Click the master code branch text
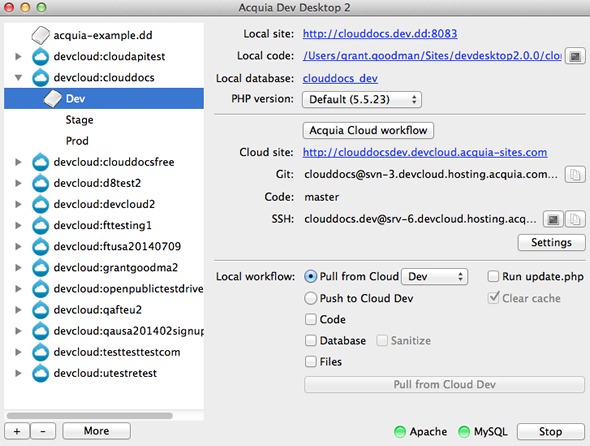The image size is (590, 446). (322, 197)
